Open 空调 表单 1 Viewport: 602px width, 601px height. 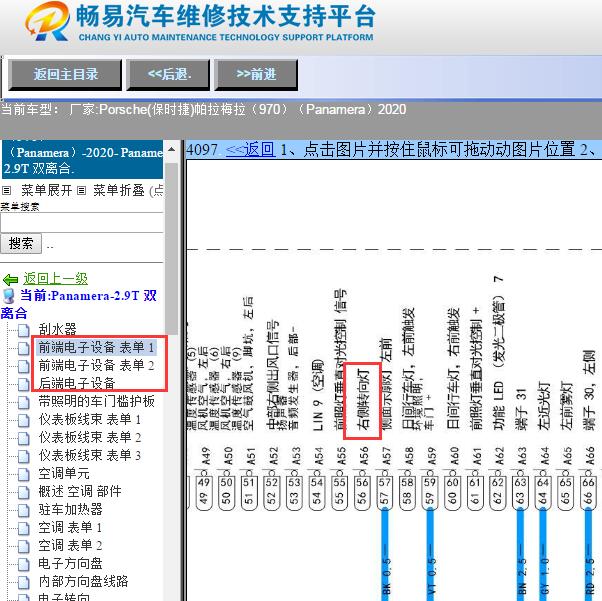tap(70, 528)
